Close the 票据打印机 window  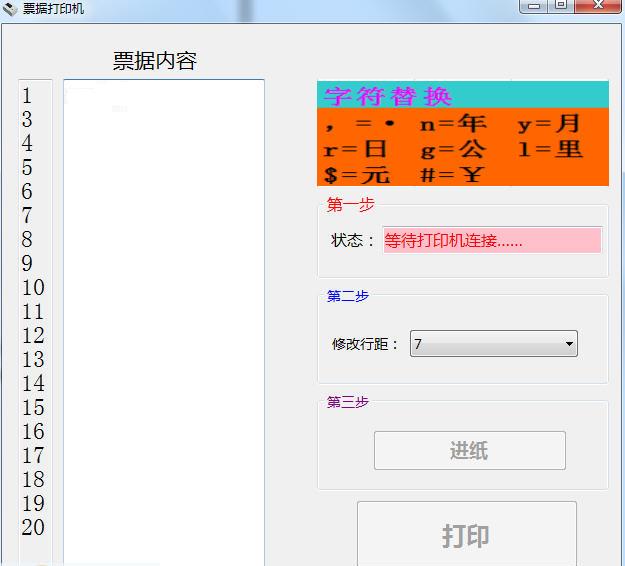pos(598,6)
